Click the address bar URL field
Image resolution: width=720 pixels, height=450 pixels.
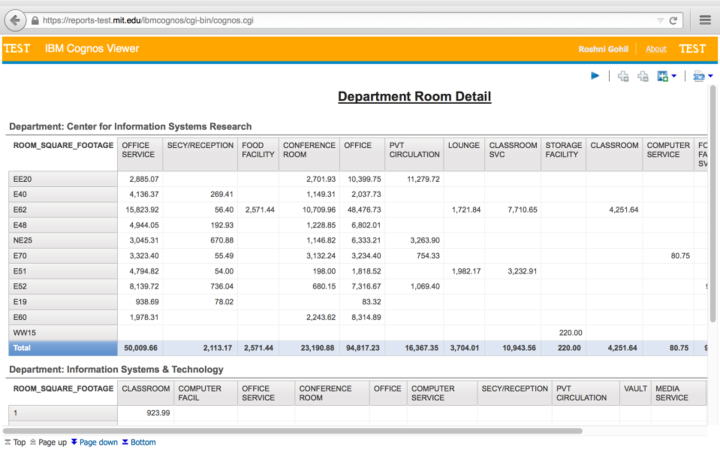[300, 20]
